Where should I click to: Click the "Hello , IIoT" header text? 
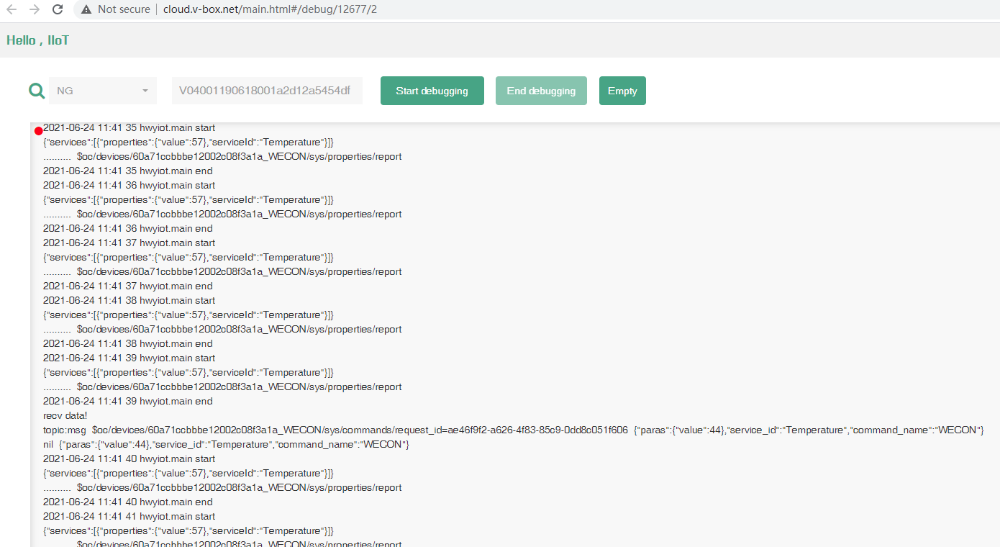(x=38, y=41)
